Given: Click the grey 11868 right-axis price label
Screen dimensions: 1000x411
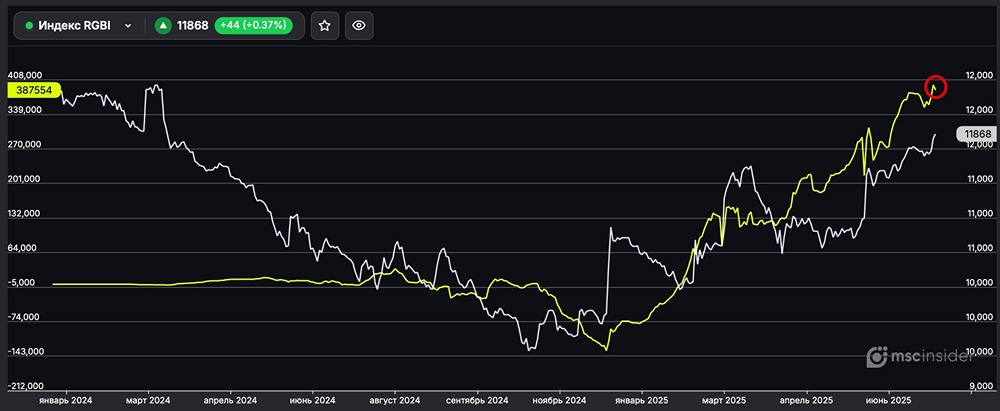Looking at the screenshot, I should pyautogui.click(x=974, y=134).
